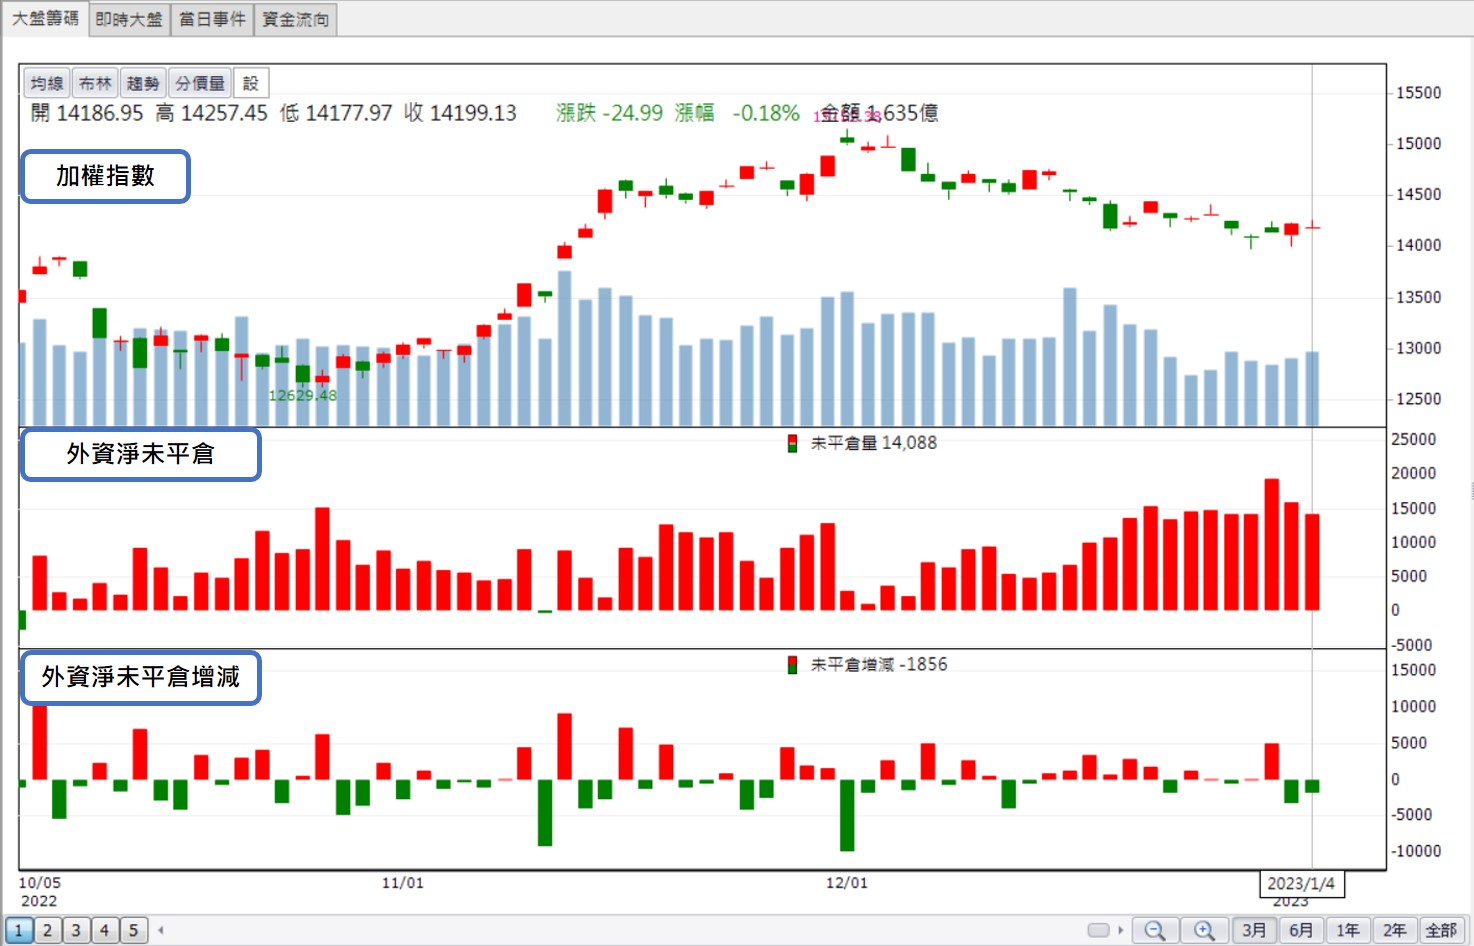Switch to the 當日事件 tab
1474x946 pixels.
(x=212, y=19)
